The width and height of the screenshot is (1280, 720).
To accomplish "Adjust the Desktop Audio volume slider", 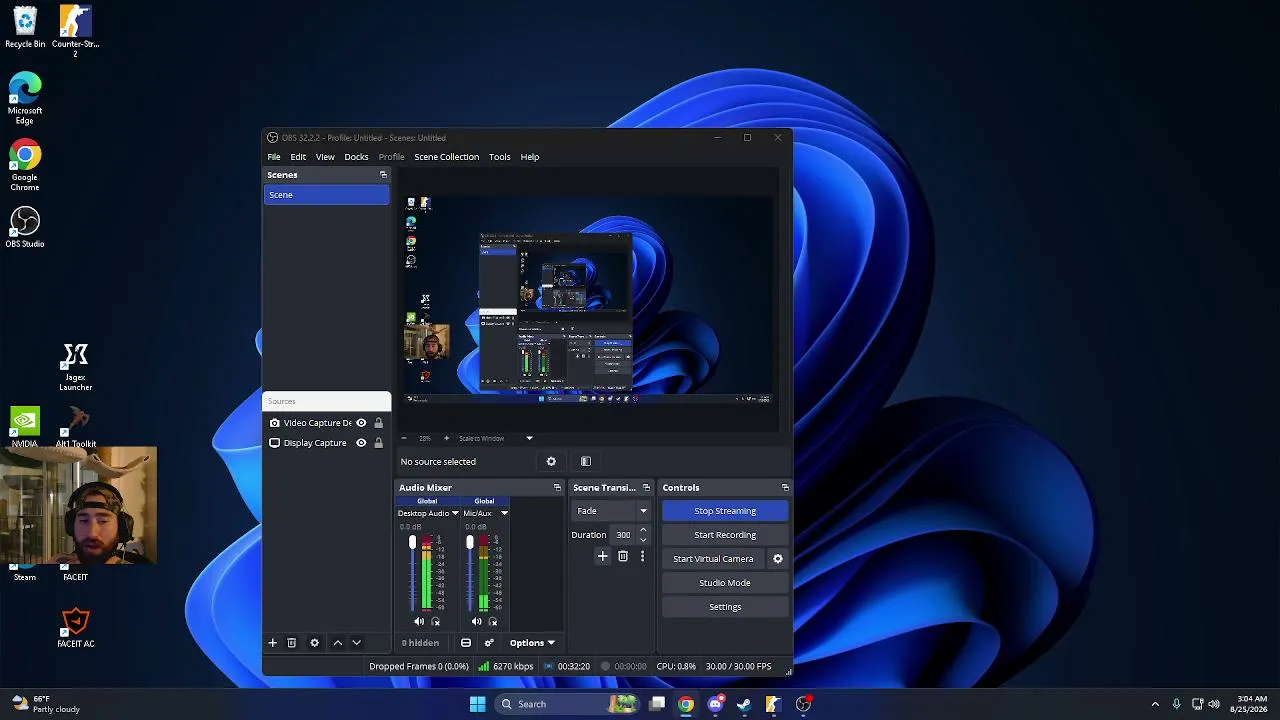I will tap(412, 572).
